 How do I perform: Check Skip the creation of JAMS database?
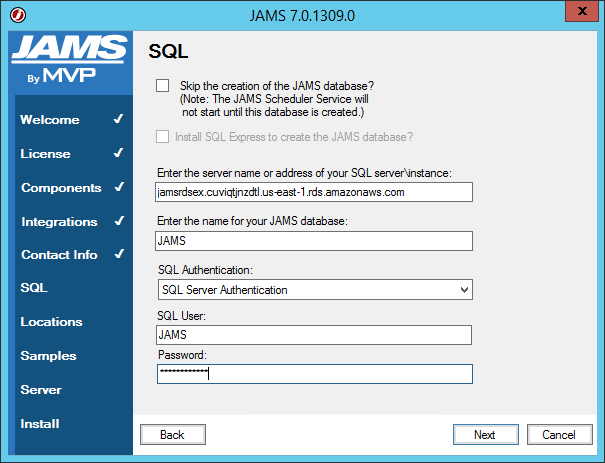pyautogui.click(x=162, y=85)
